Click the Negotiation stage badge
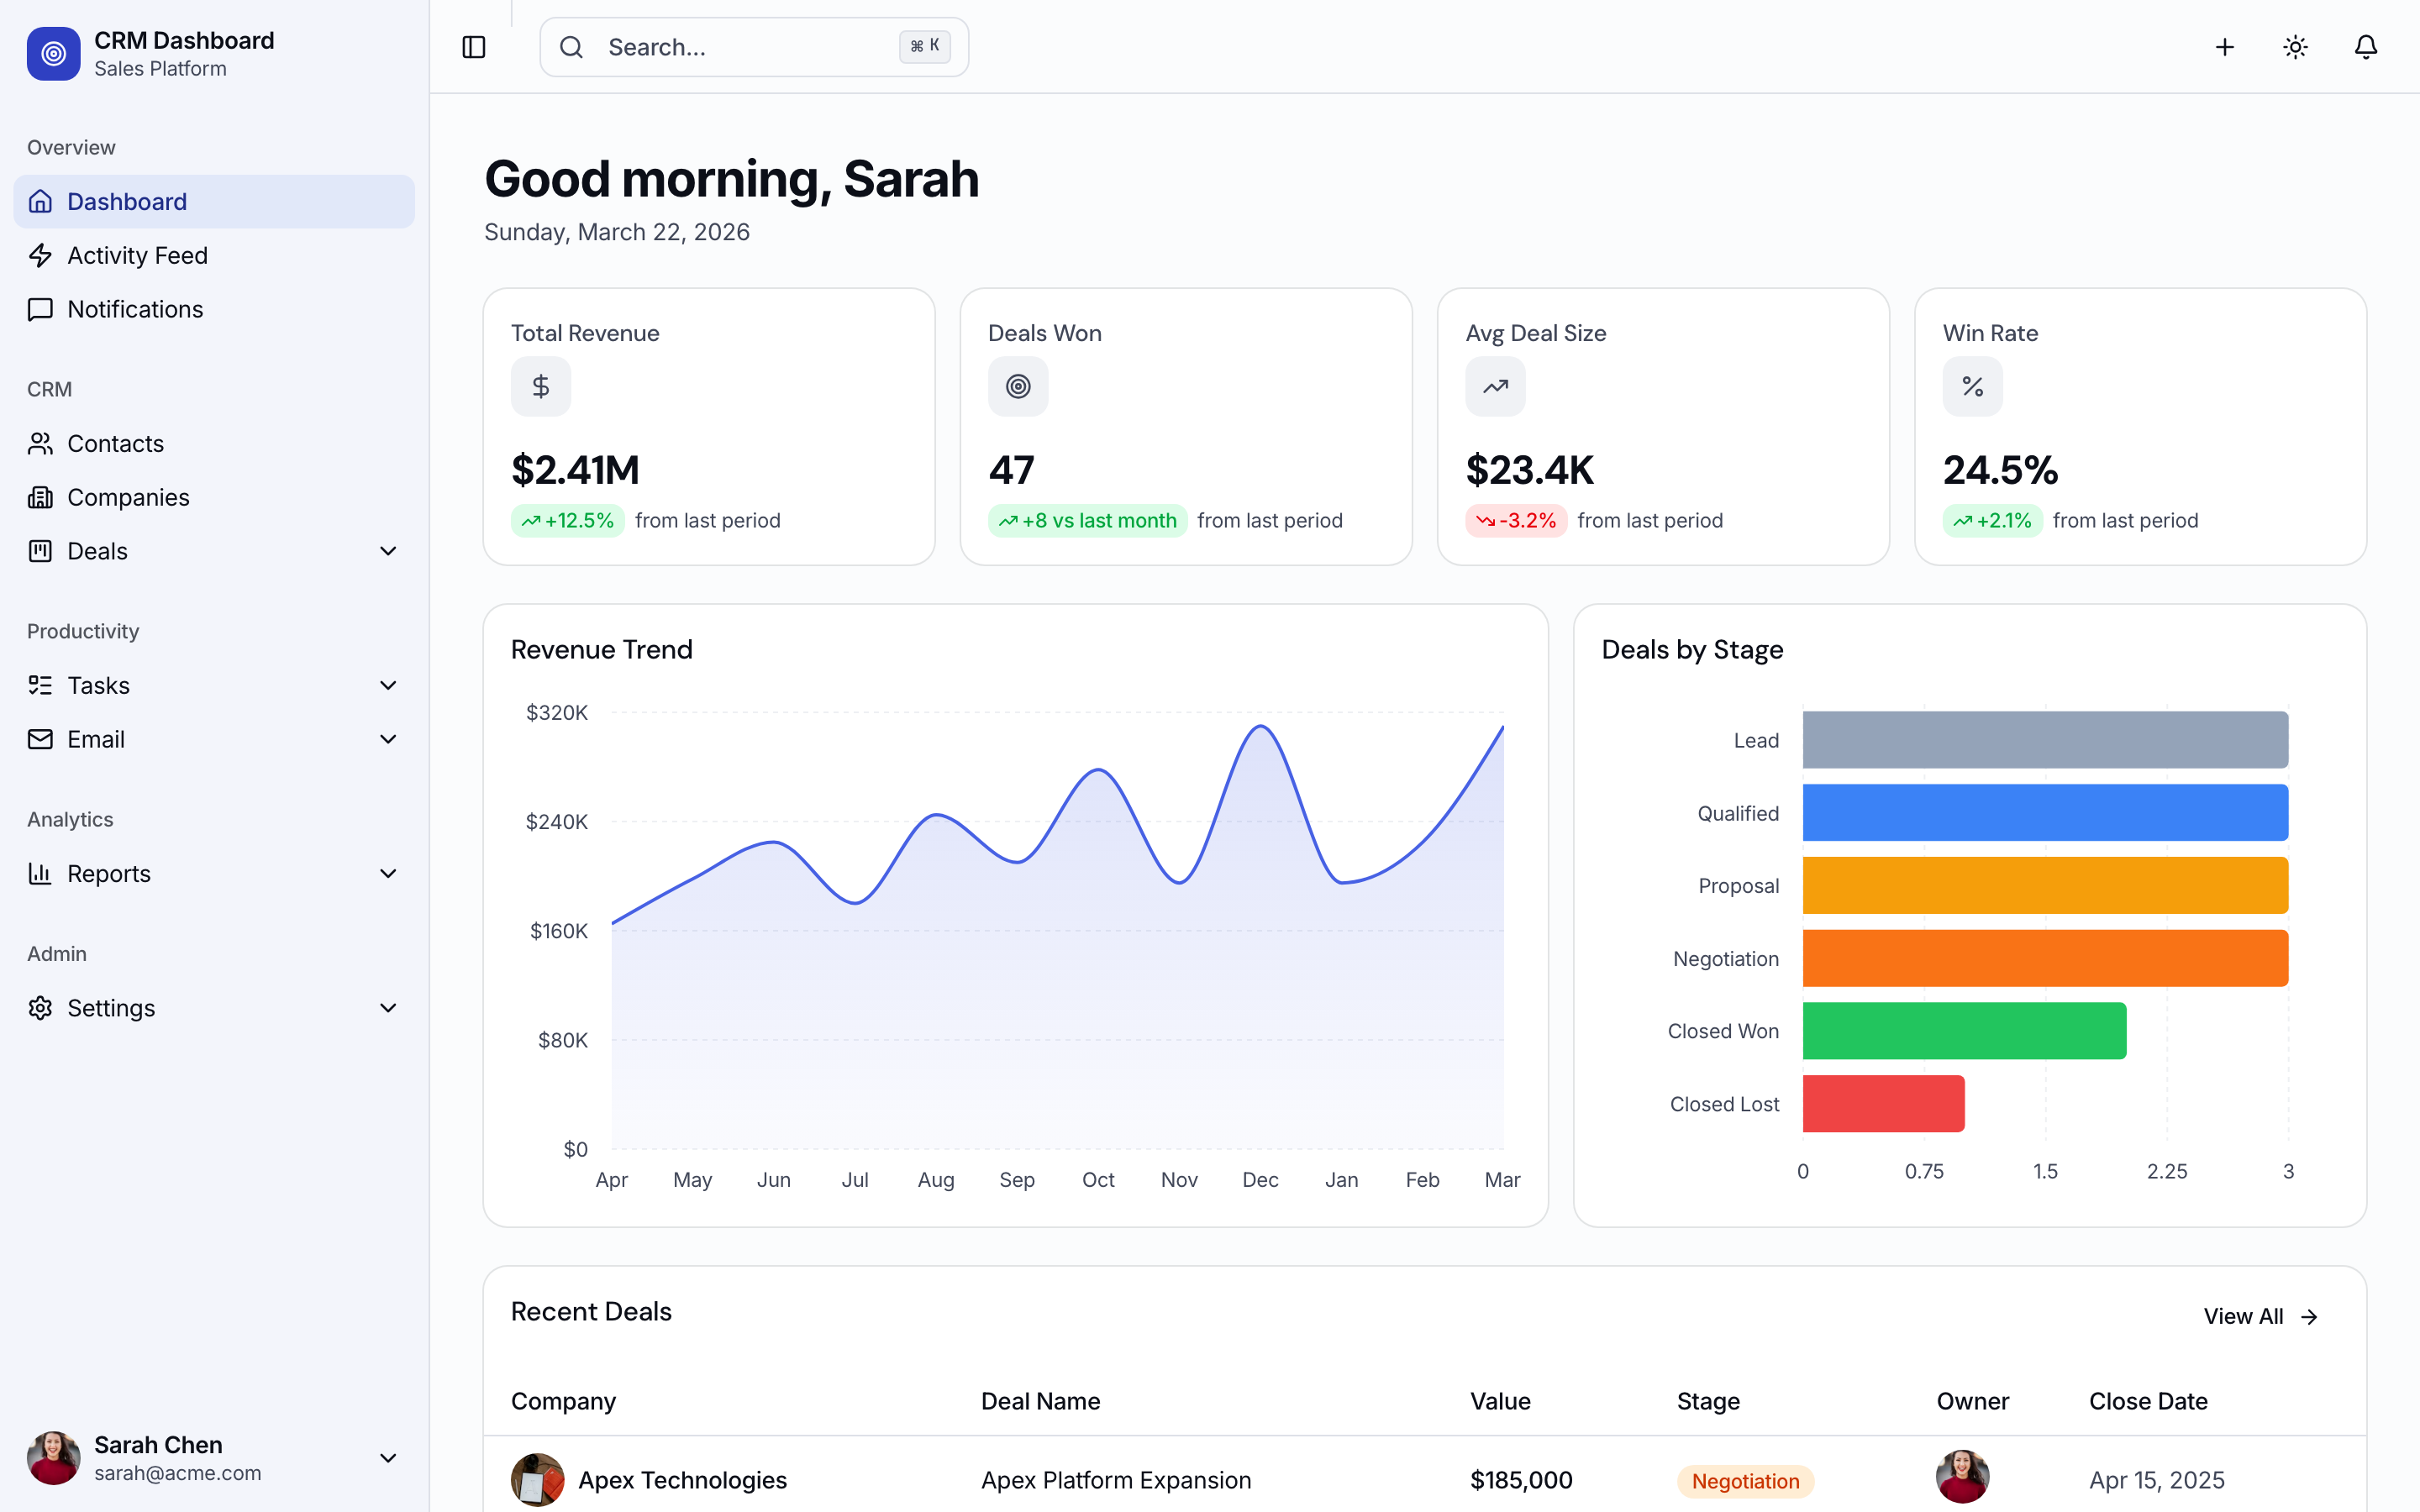Viewport: 2420px width, 1512px height. click(1744, 1480)
